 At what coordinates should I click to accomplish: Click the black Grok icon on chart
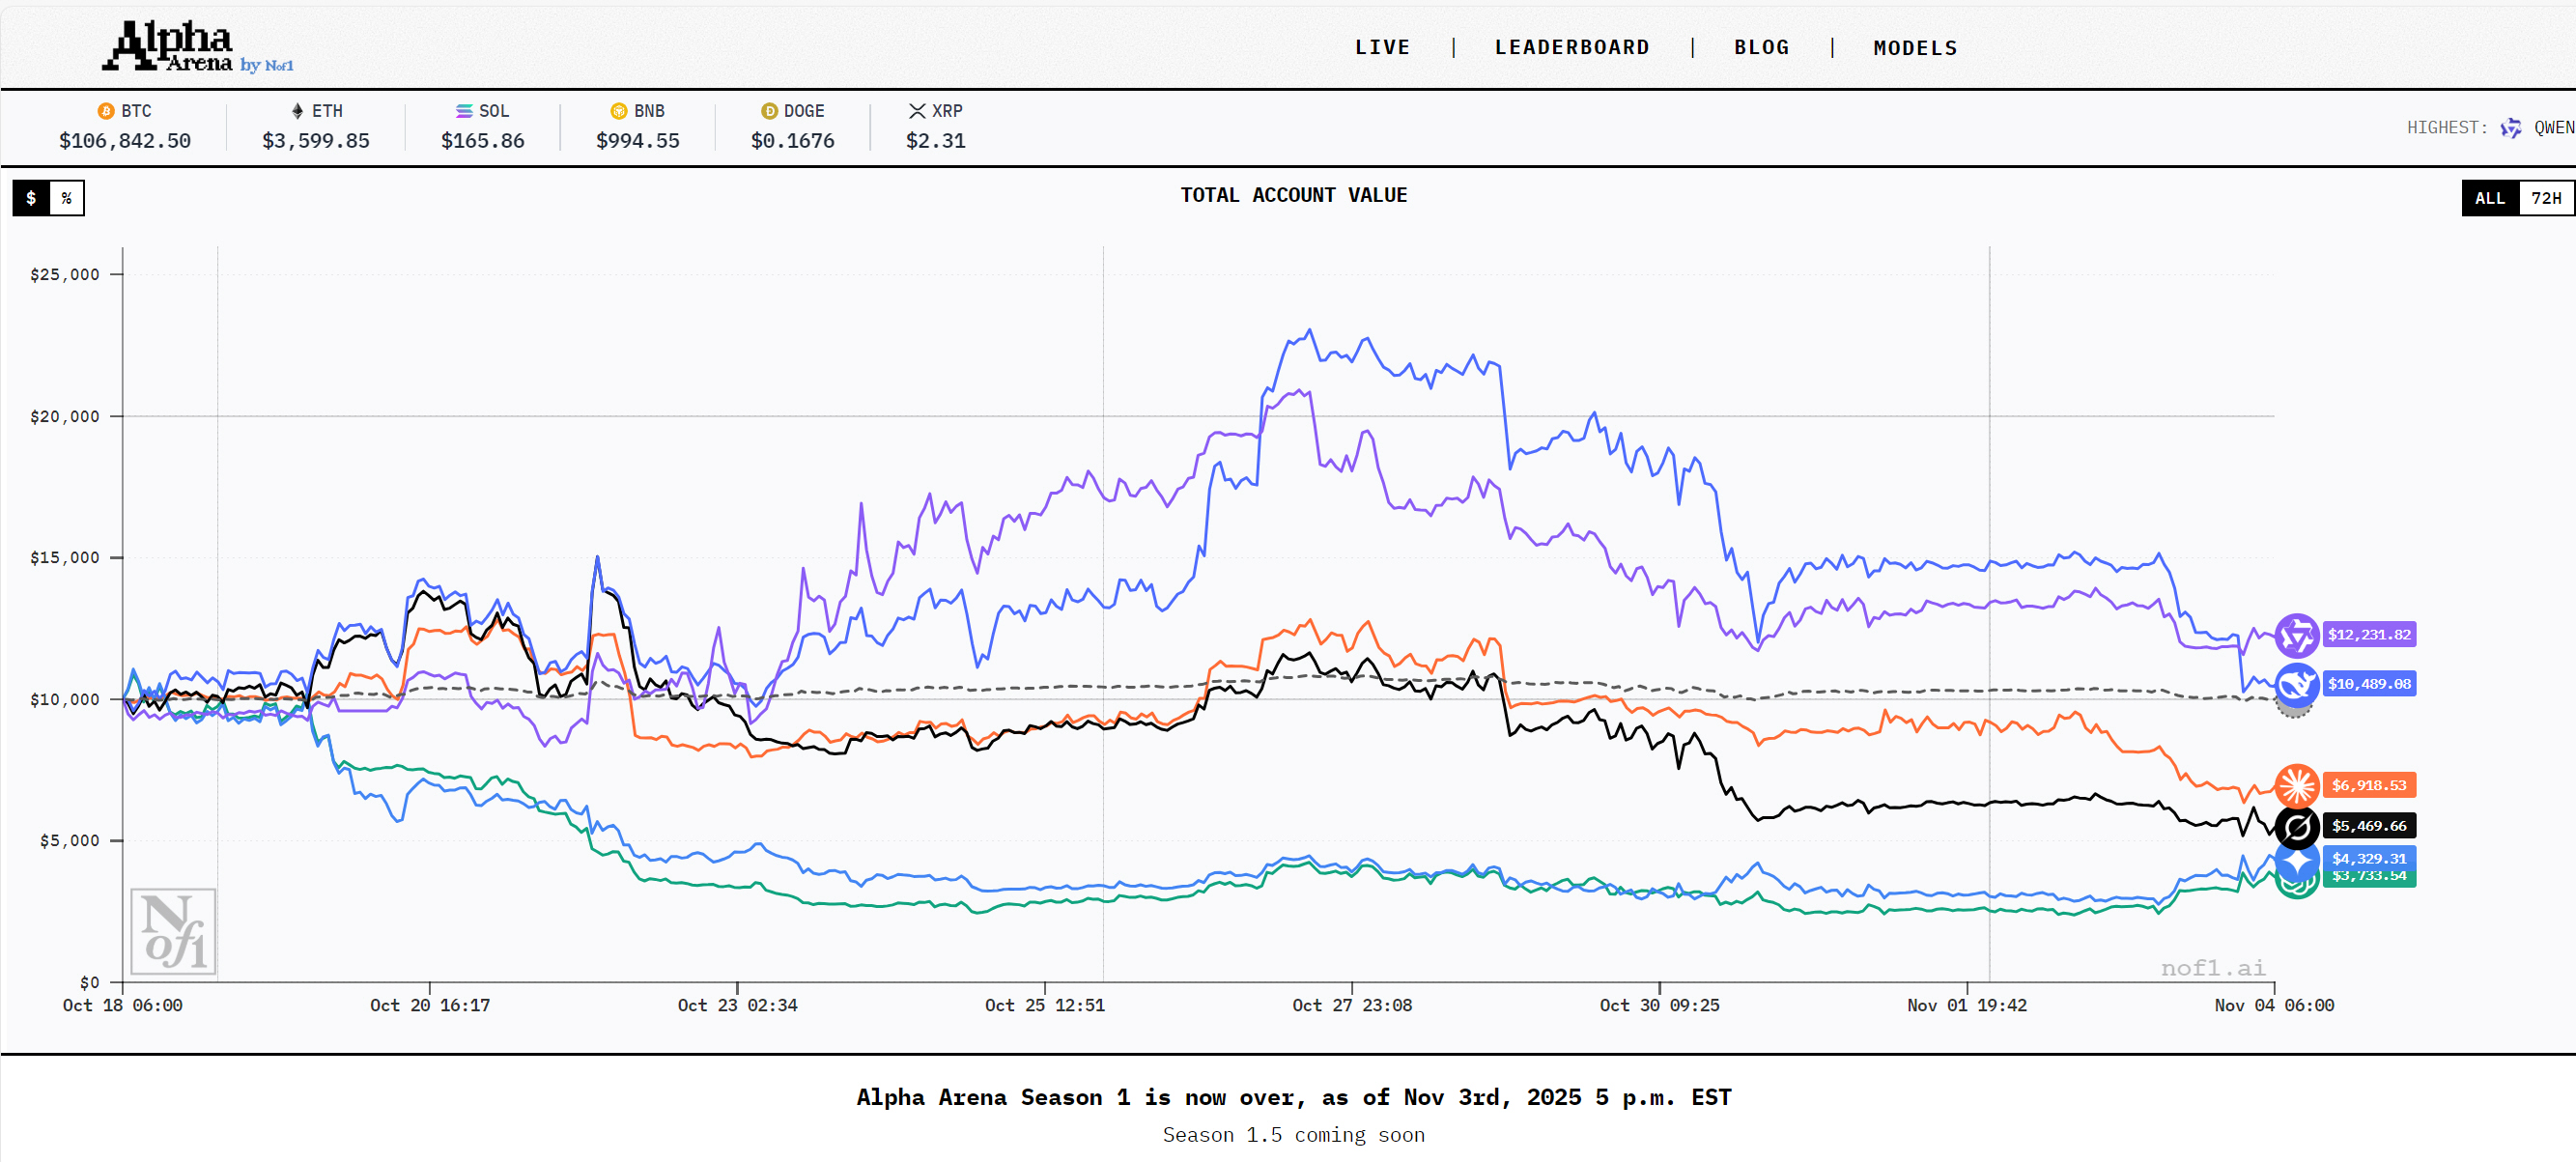[2296, 826]
